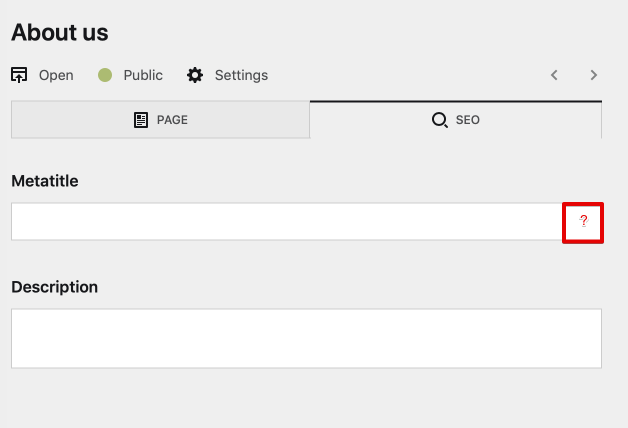Screen dimensions: 628x428
Task: Click the Open page preview icon
Action: click(x=19, y=75)
